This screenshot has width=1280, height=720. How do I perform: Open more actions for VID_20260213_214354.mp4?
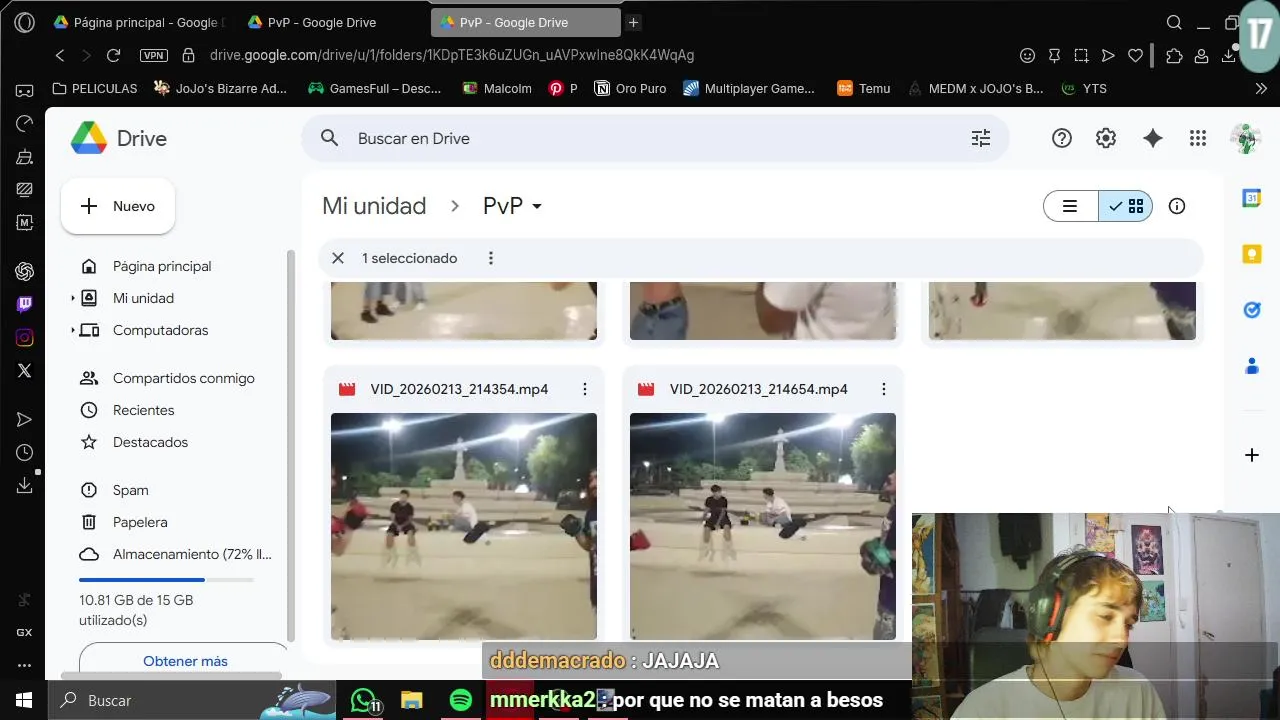tap(584, 389)
